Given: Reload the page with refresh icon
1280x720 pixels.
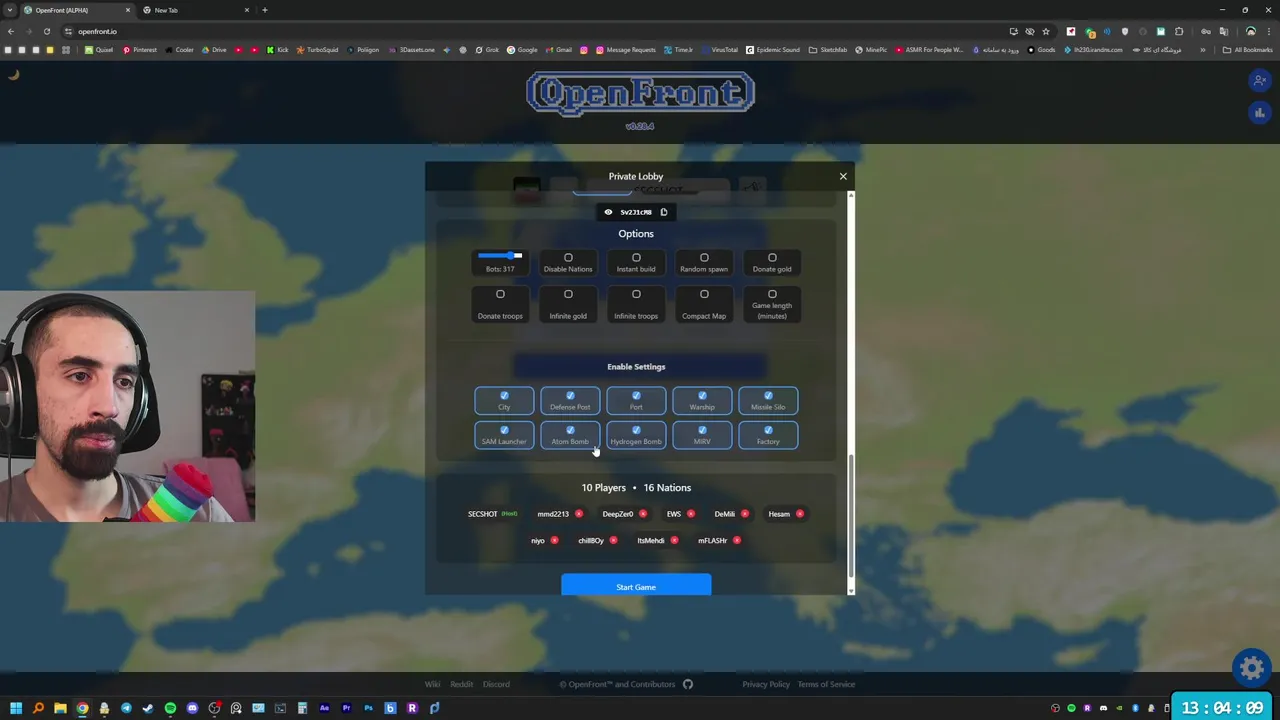Looking at the screenshot, I should coord(46,31).
